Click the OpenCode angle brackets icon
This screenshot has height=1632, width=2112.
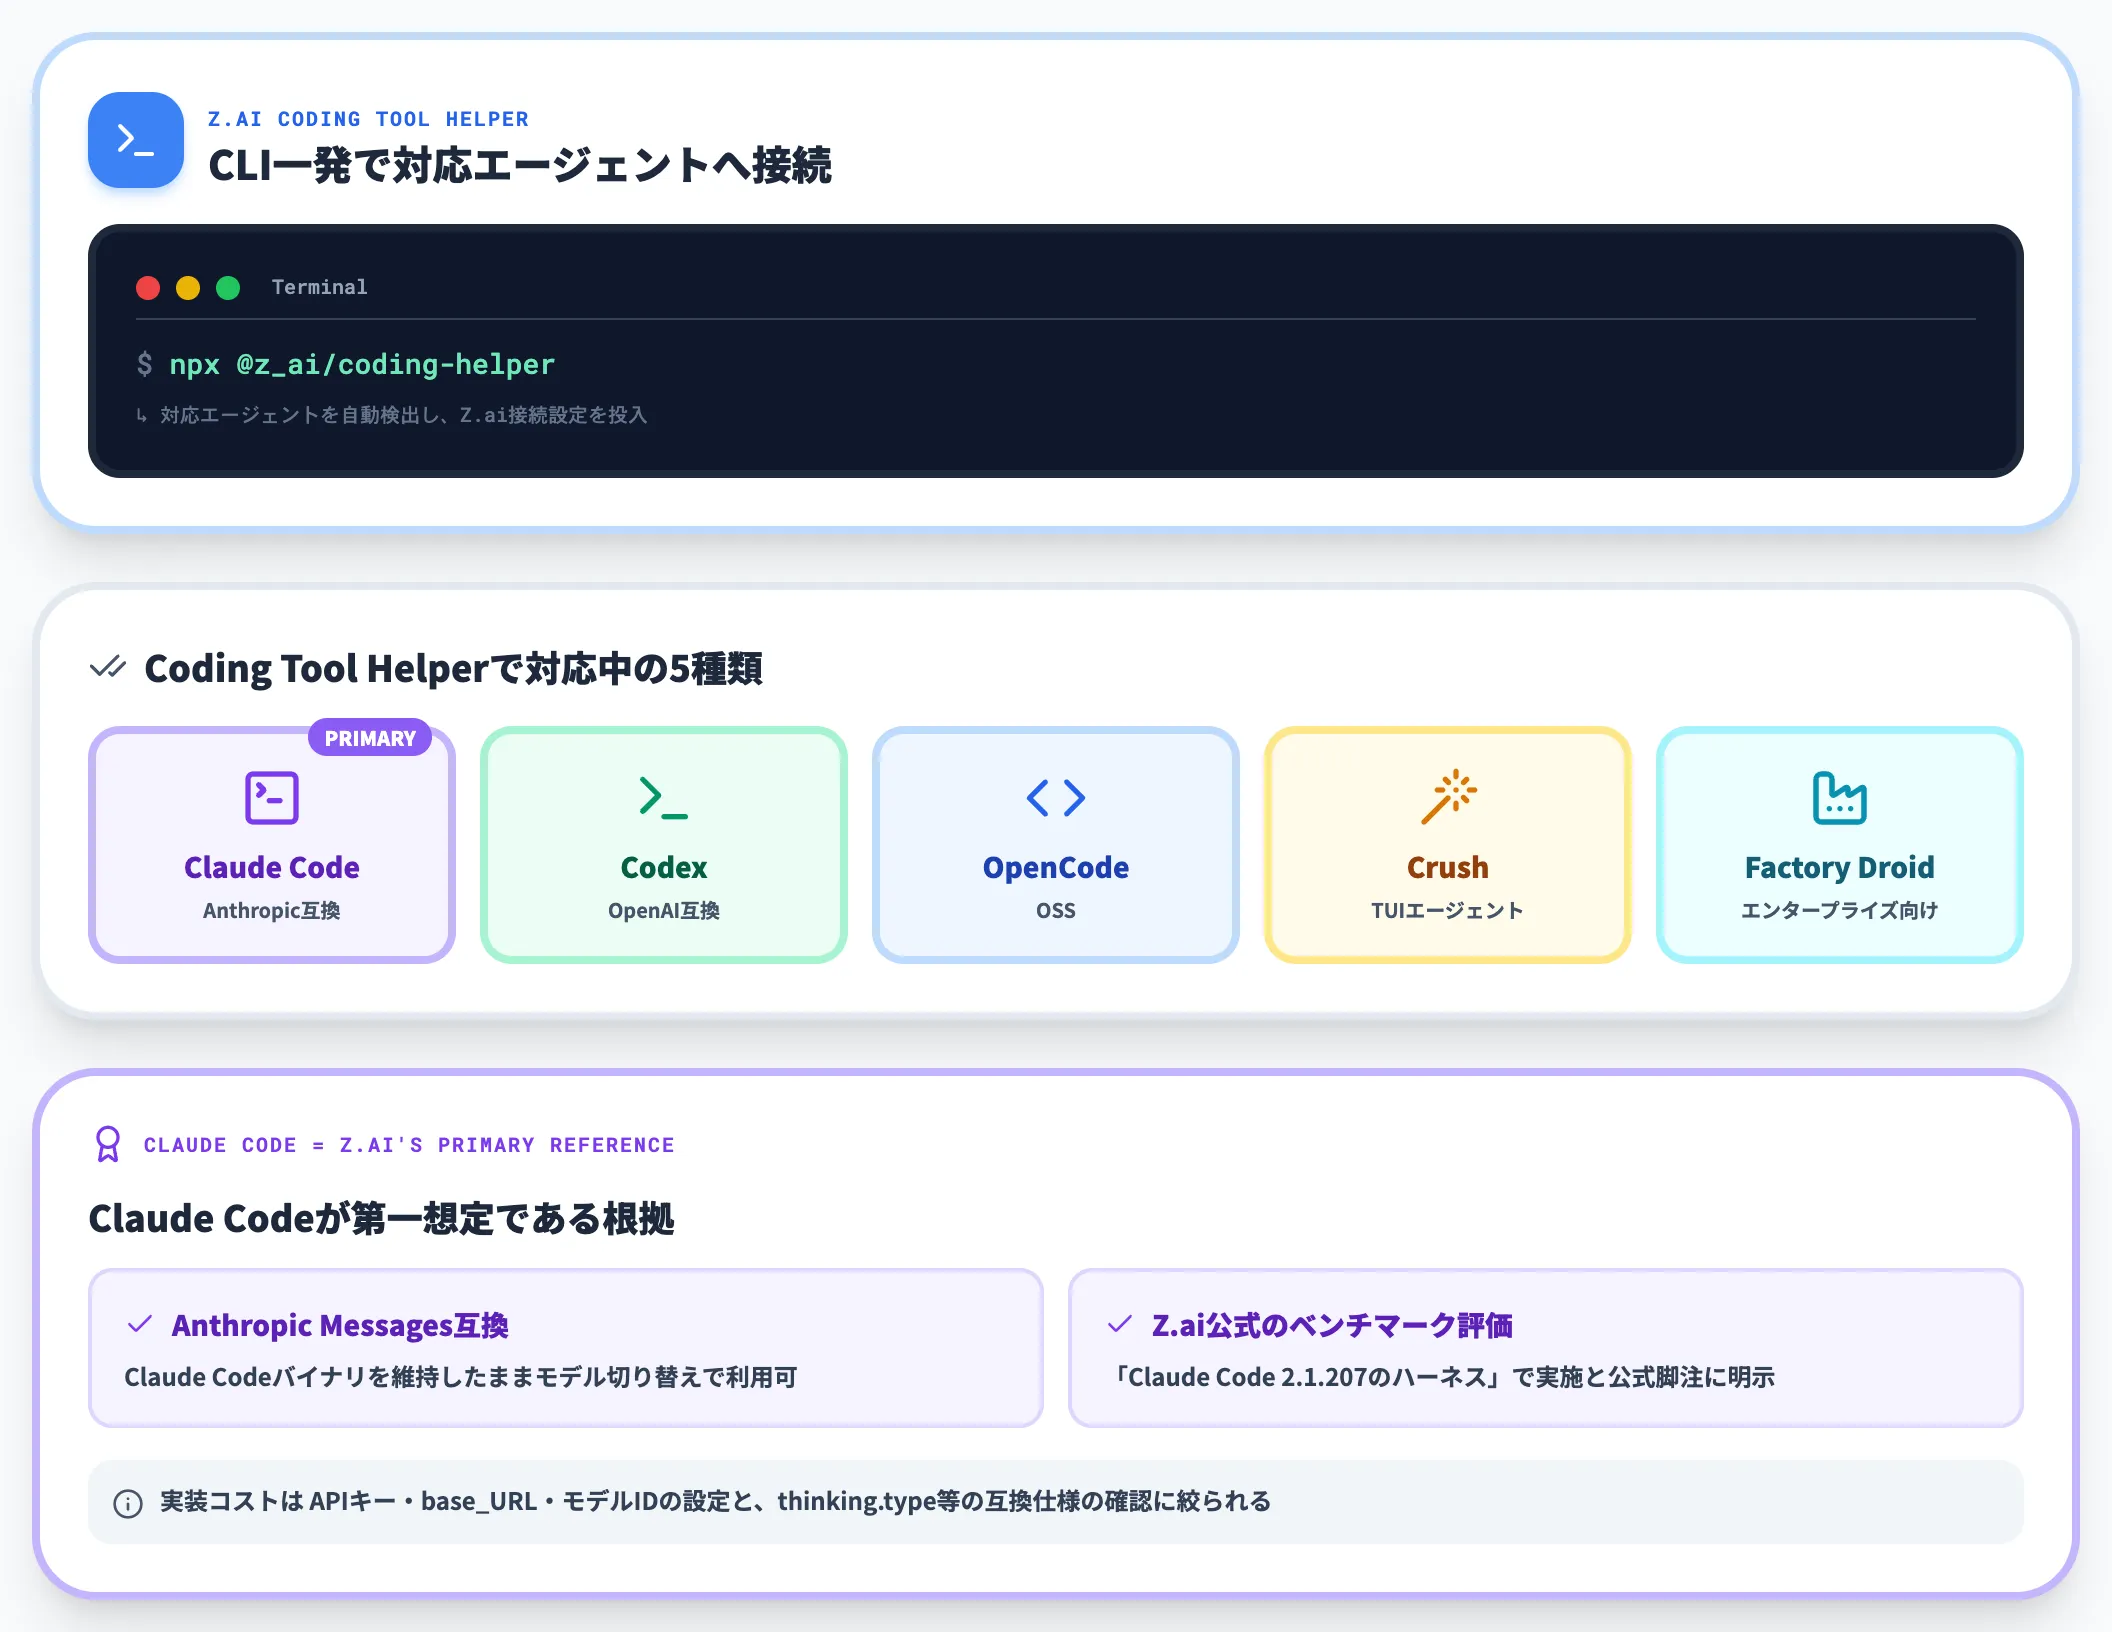[x=1056, y=798]
